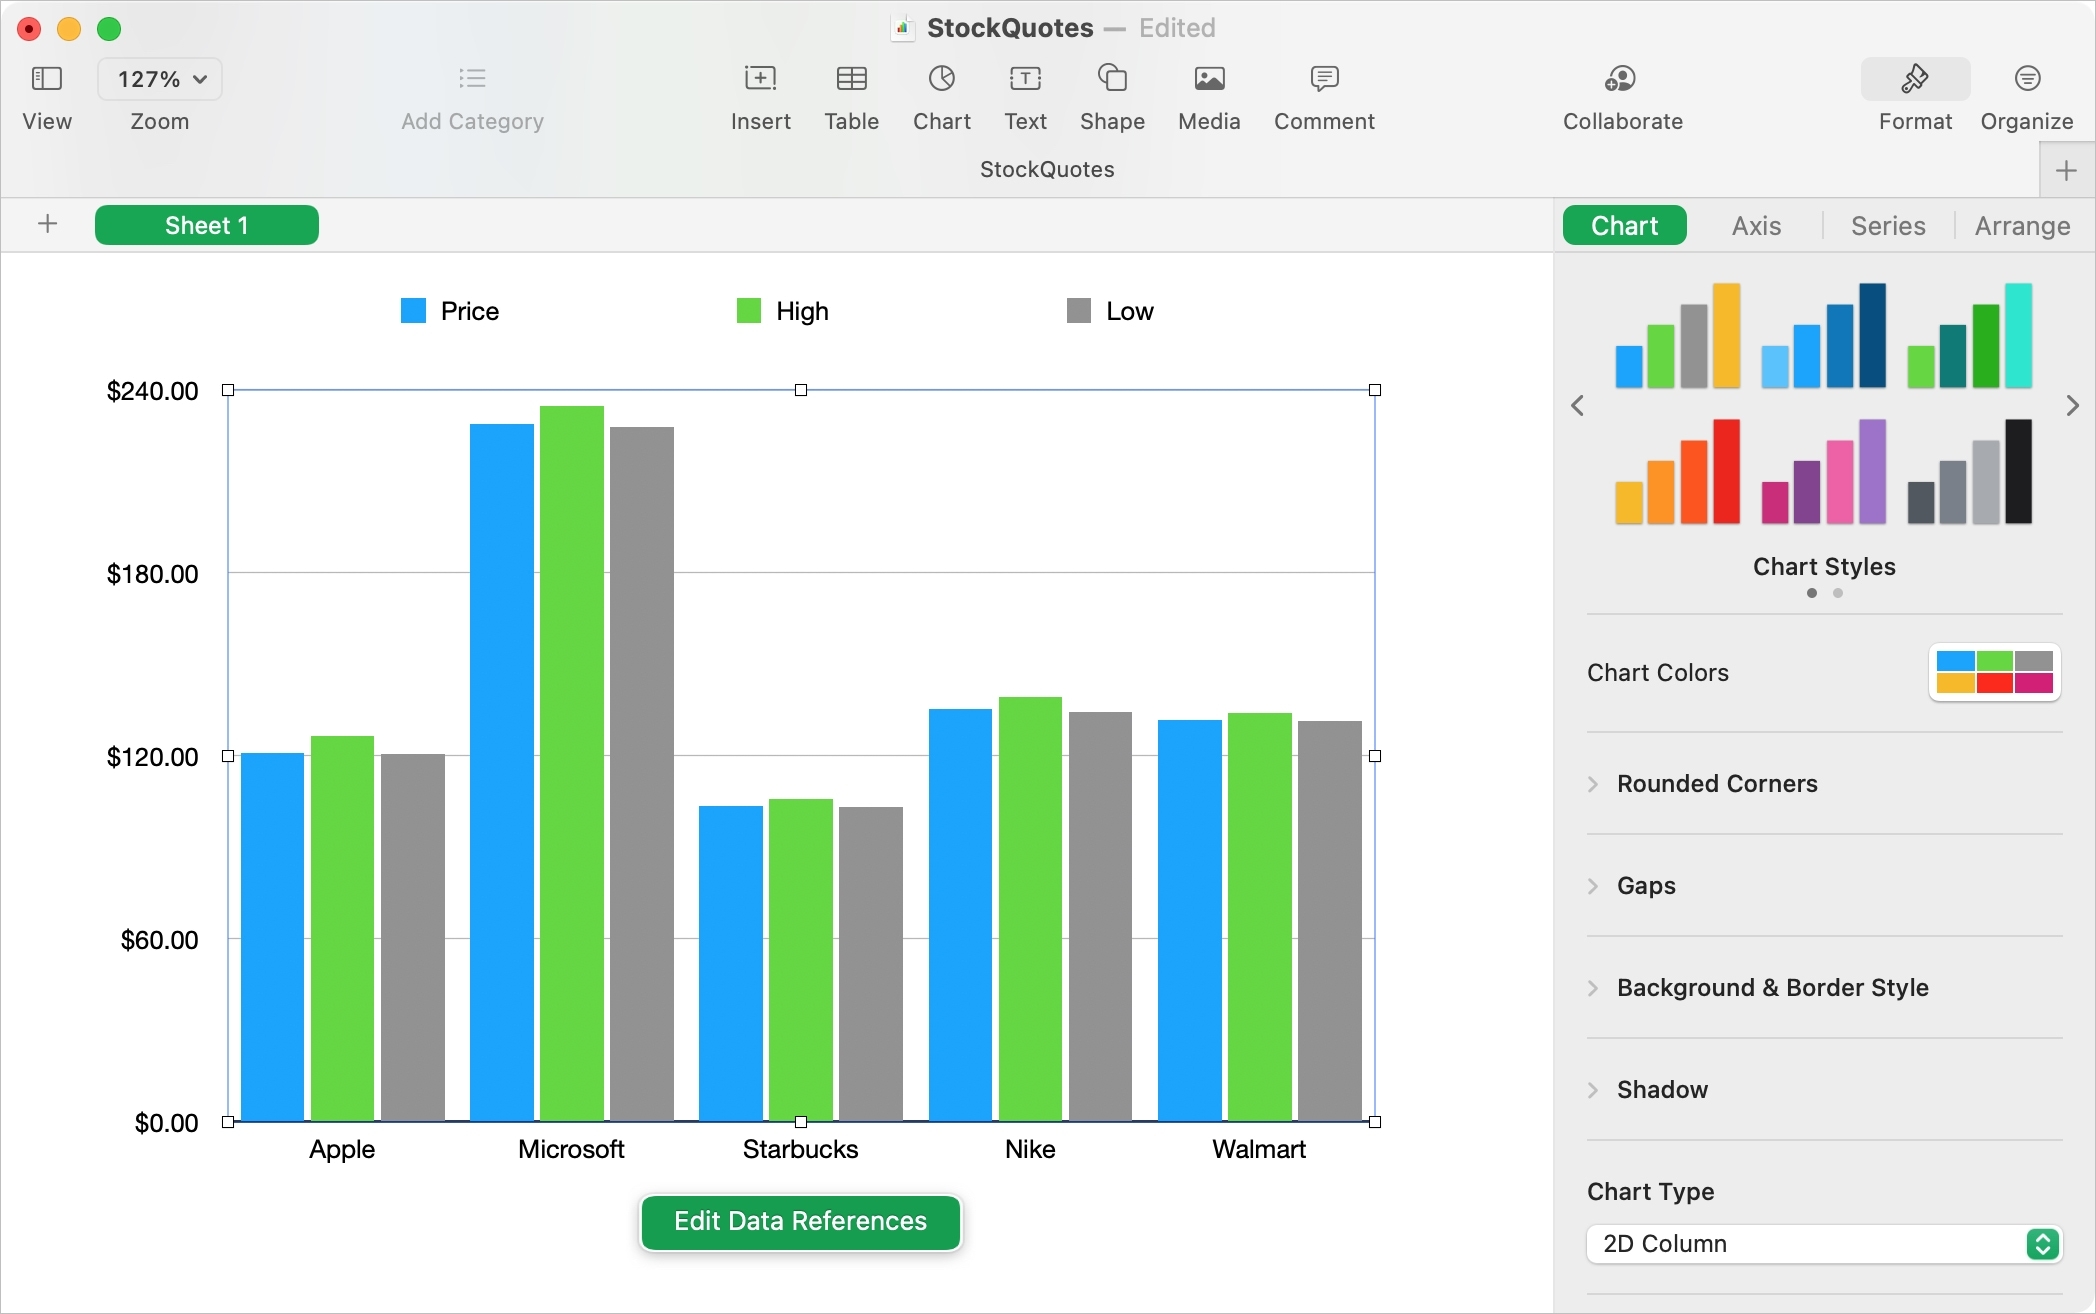Switch to the Series tab
Image resolution: width=2096 pixels, height=1314 pixels.
(x=1888, y=225)
